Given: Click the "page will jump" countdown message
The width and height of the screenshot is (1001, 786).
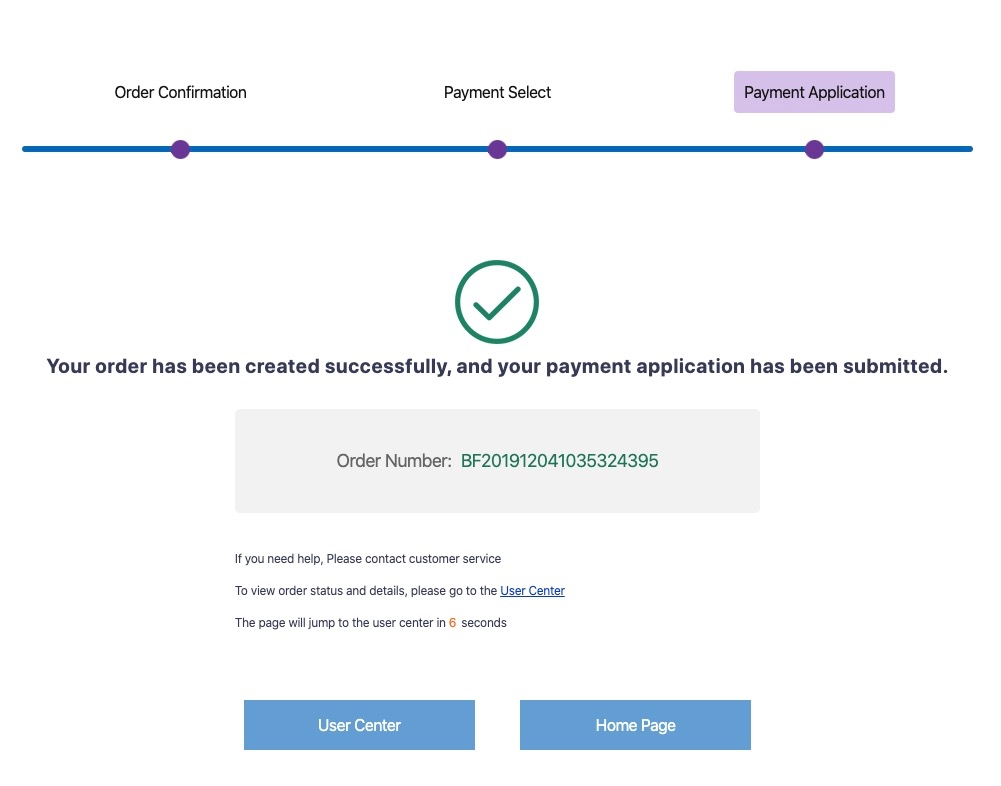Looking at the screenshot, I should [340, 623].
